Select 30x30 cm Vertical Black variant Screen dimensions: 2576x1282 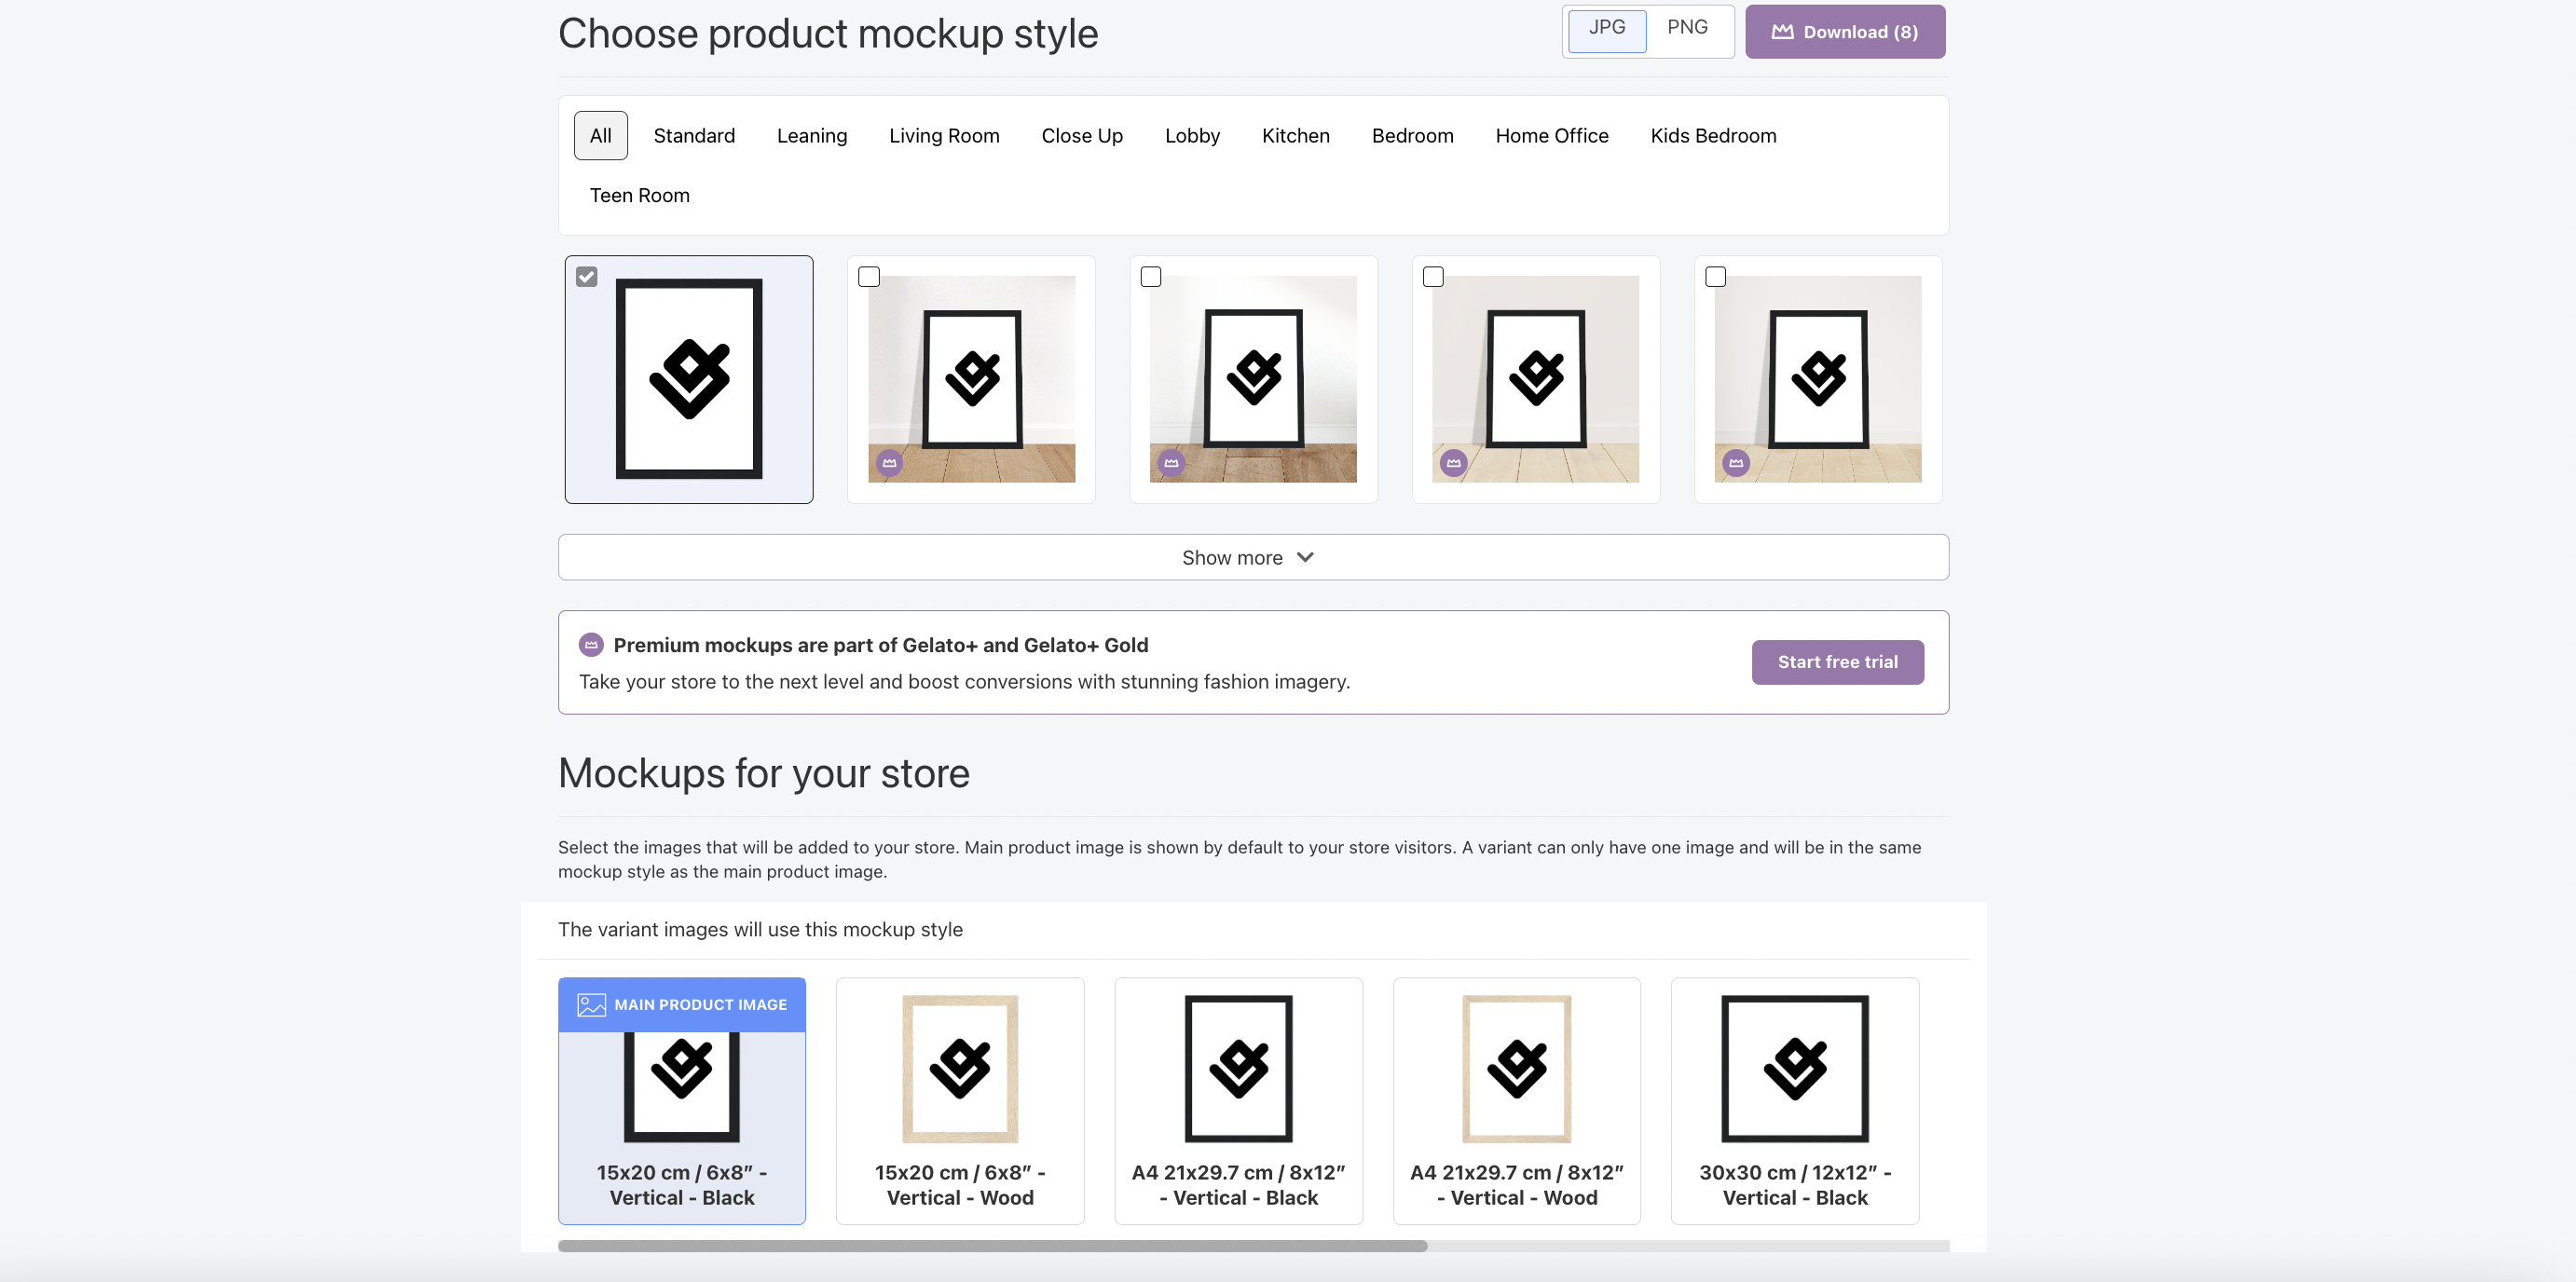(1795, 1101)
